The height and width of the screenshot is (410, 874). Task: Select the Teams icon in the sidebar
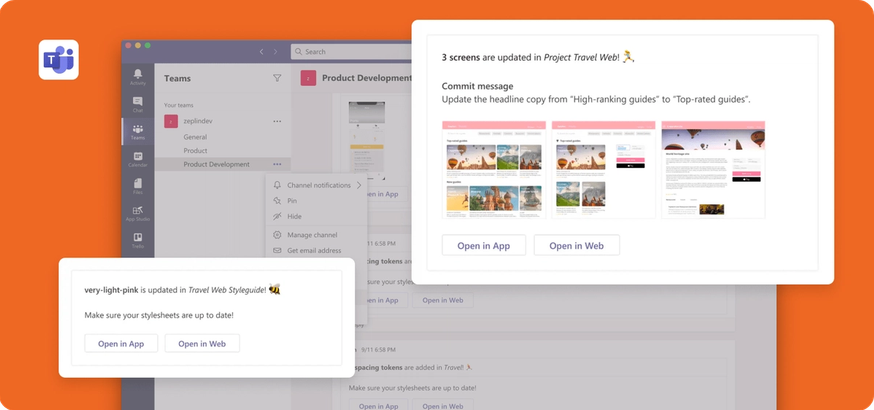[138, 132]
